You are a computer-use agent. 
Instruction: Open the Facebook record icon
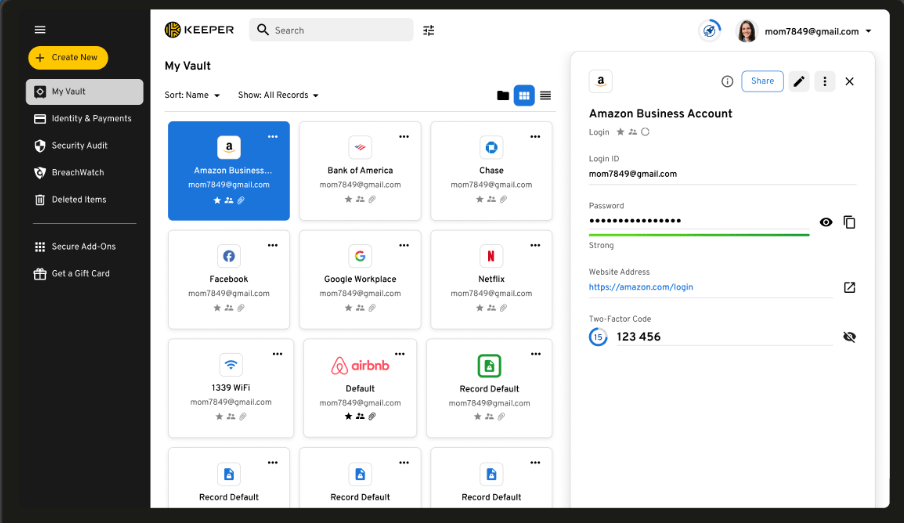229,256
